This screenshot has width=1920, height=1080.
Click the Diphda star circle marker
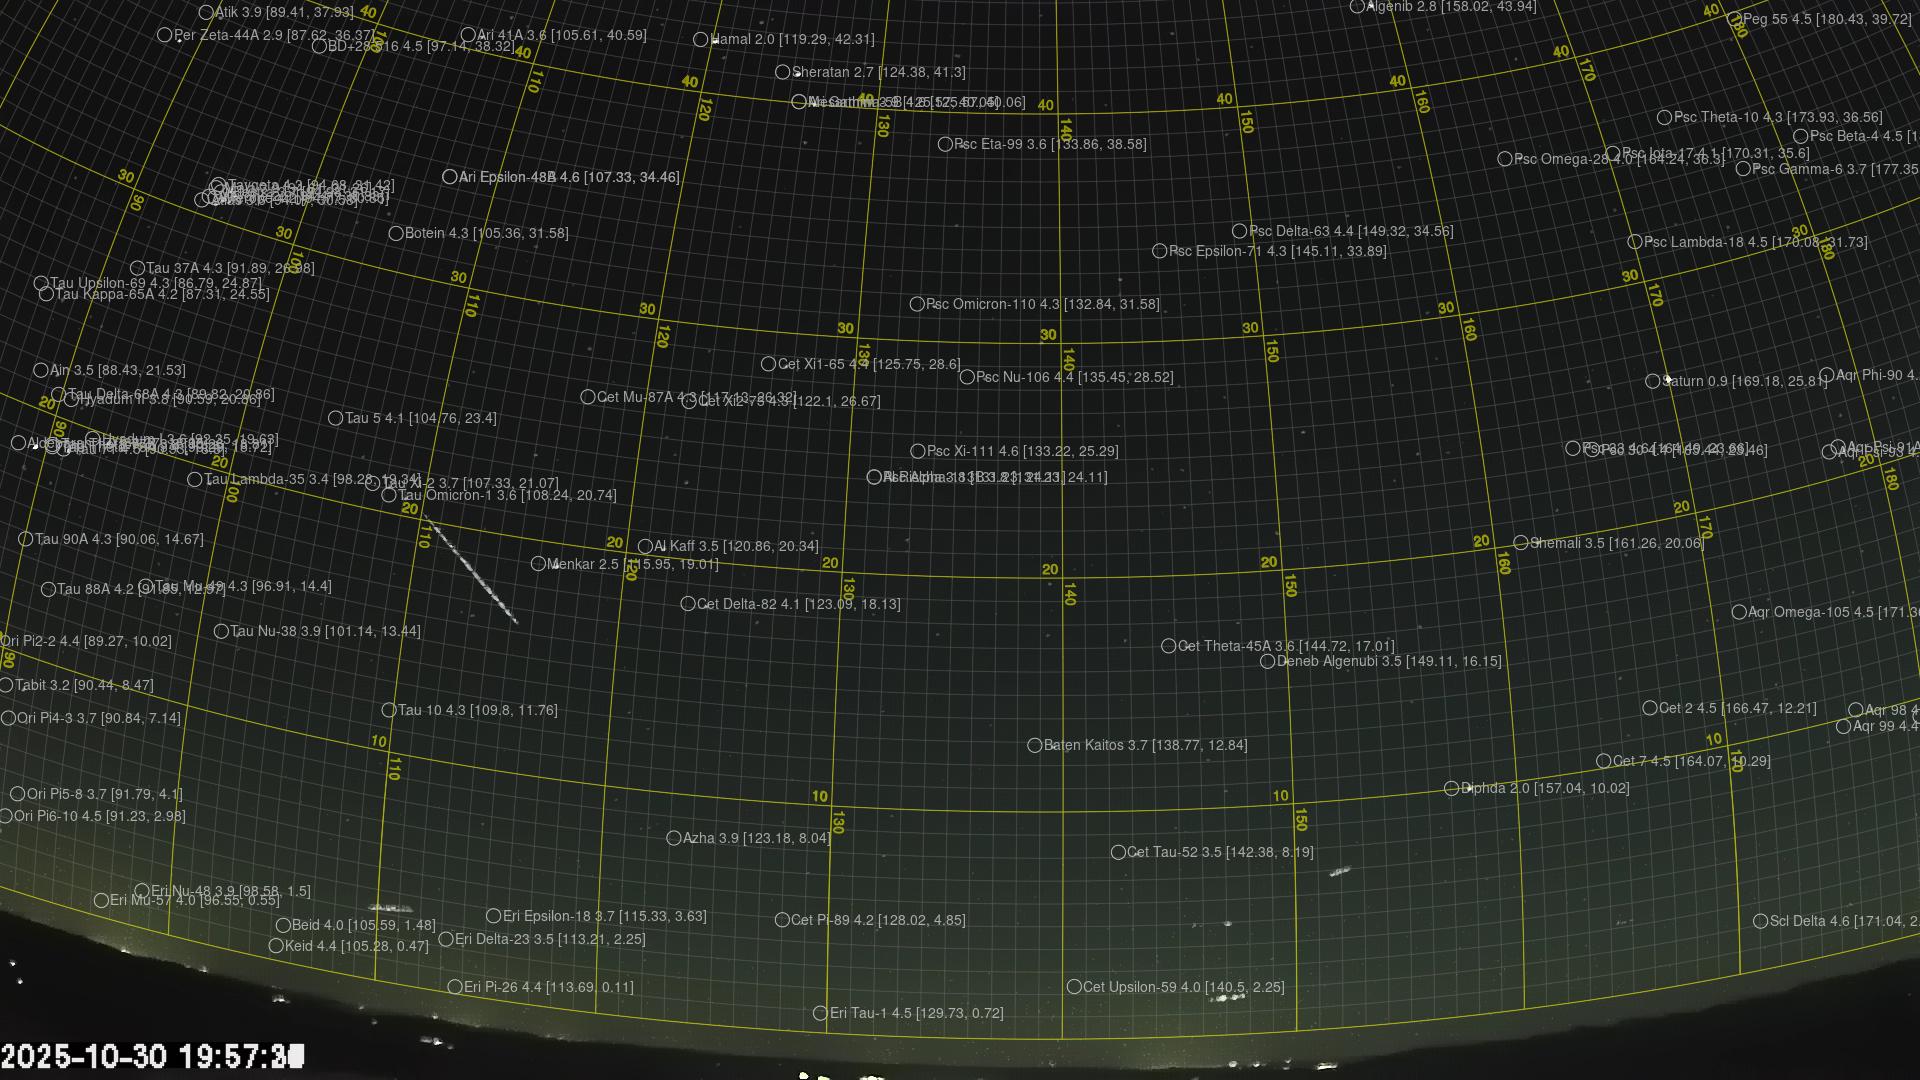[x=1451, y=789]
